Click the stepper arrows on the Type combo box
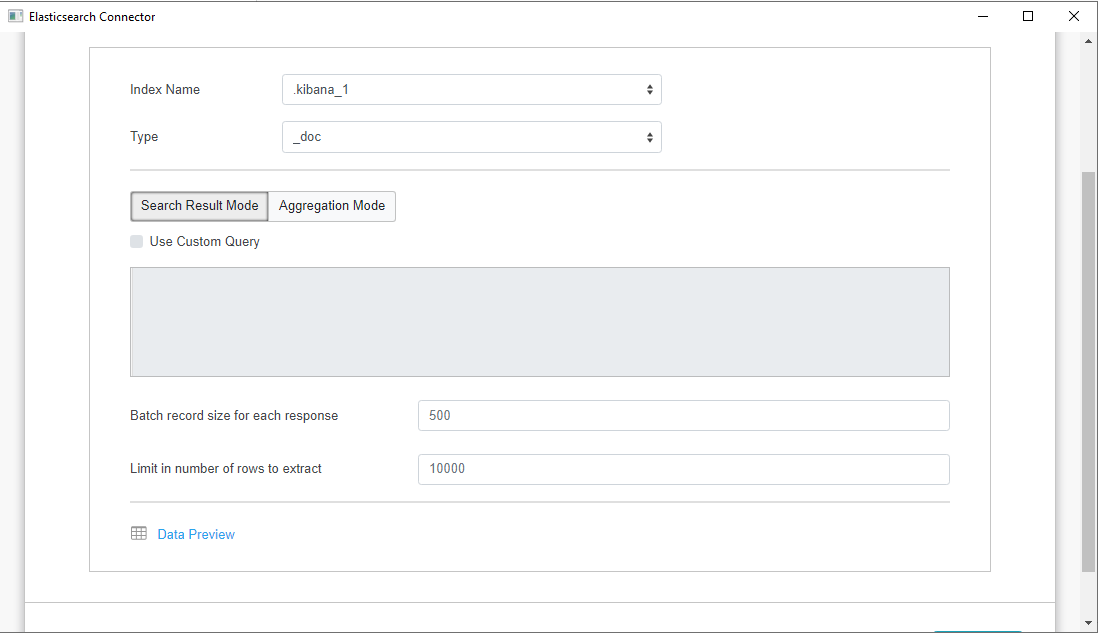 [x=649, y=136]
